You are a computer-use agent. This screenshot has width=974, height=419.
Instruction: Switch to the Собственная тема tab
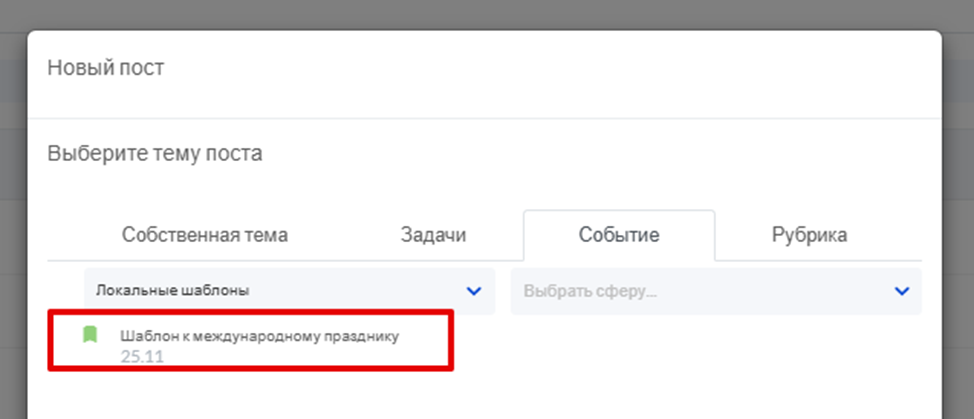204,235
